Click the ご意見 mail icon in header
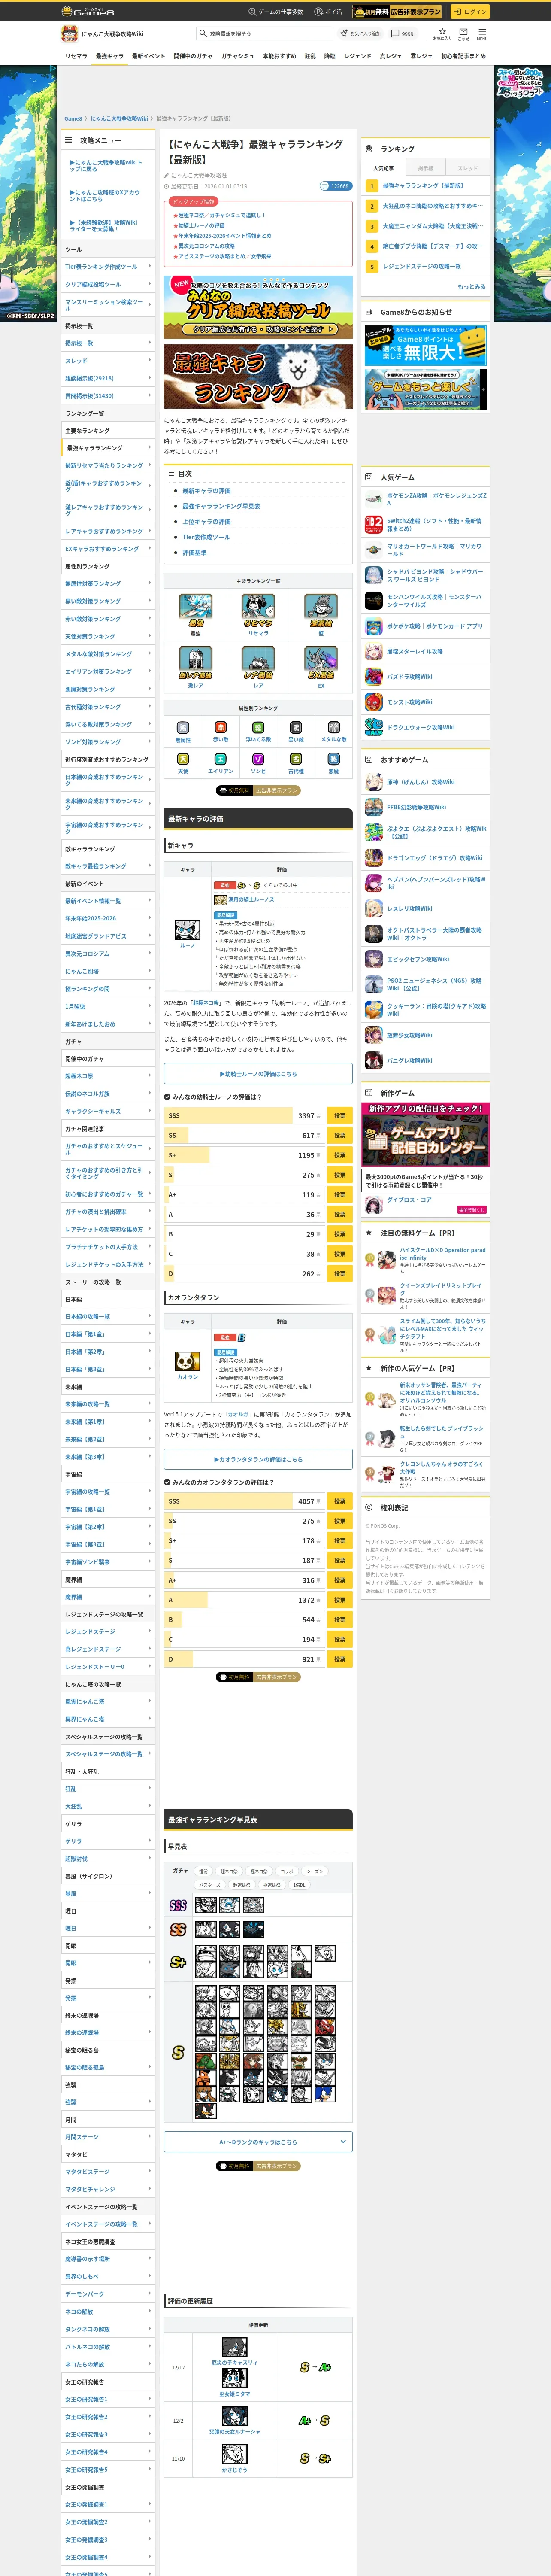The height and width of the screenshot is (2576, 551). [x=463, y=33]
